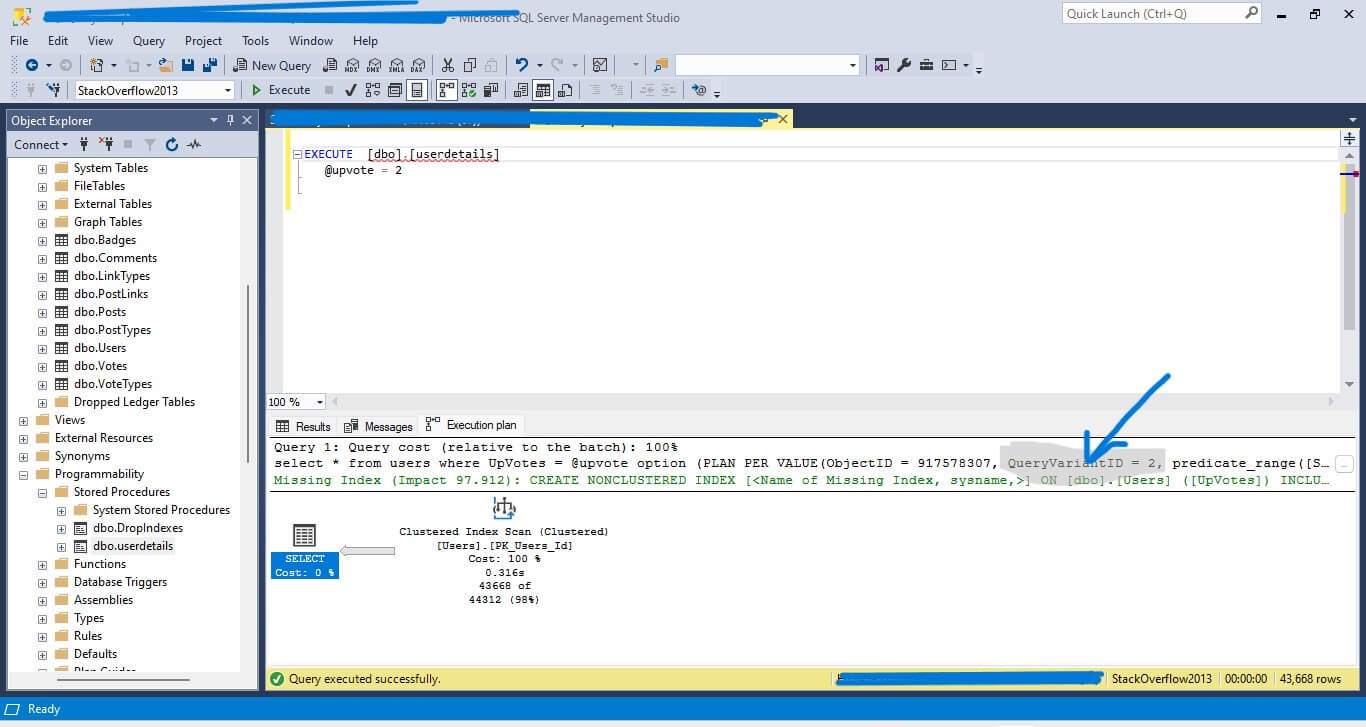
Task: Click the Save All icon
Action: (x=210, y=65)
